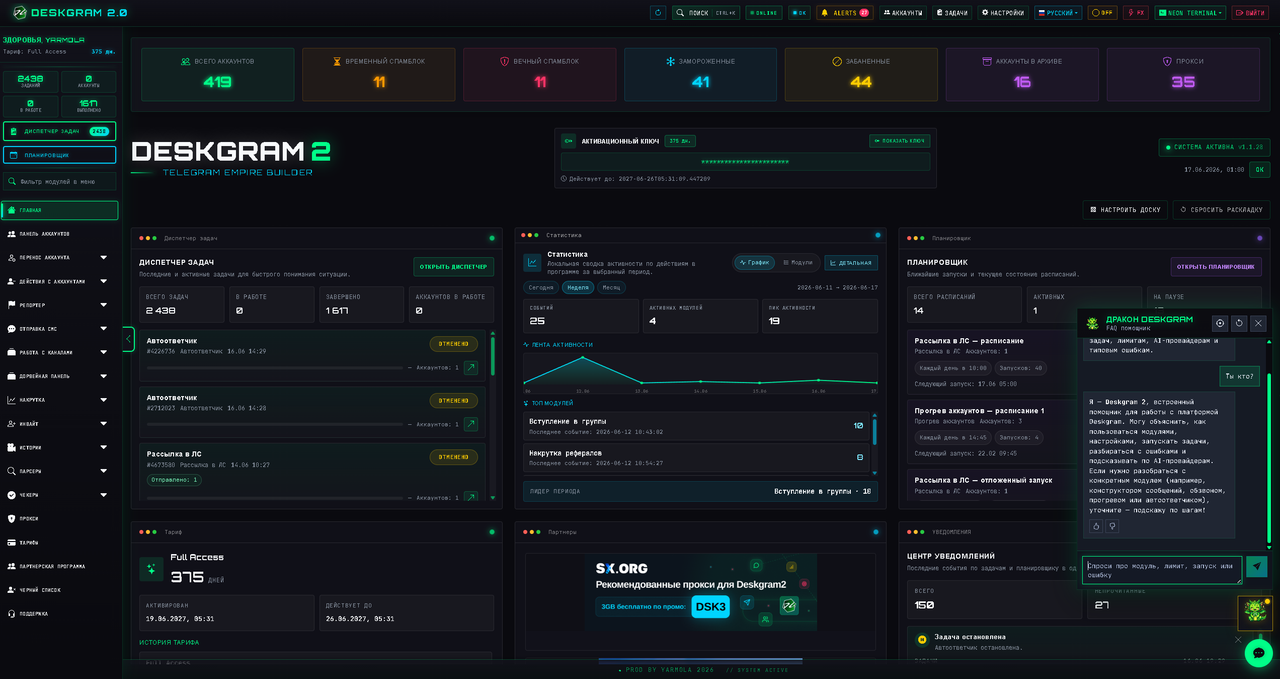Click the Парсеры magnifier icon in sidebar
Screen dimensions: 1280x679
tap(11, 471)
